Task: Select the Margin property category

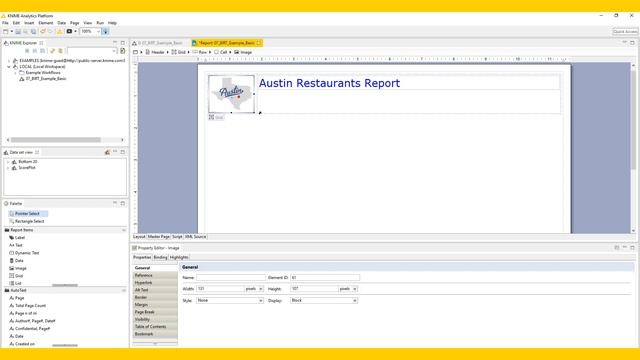Action: 155,305
